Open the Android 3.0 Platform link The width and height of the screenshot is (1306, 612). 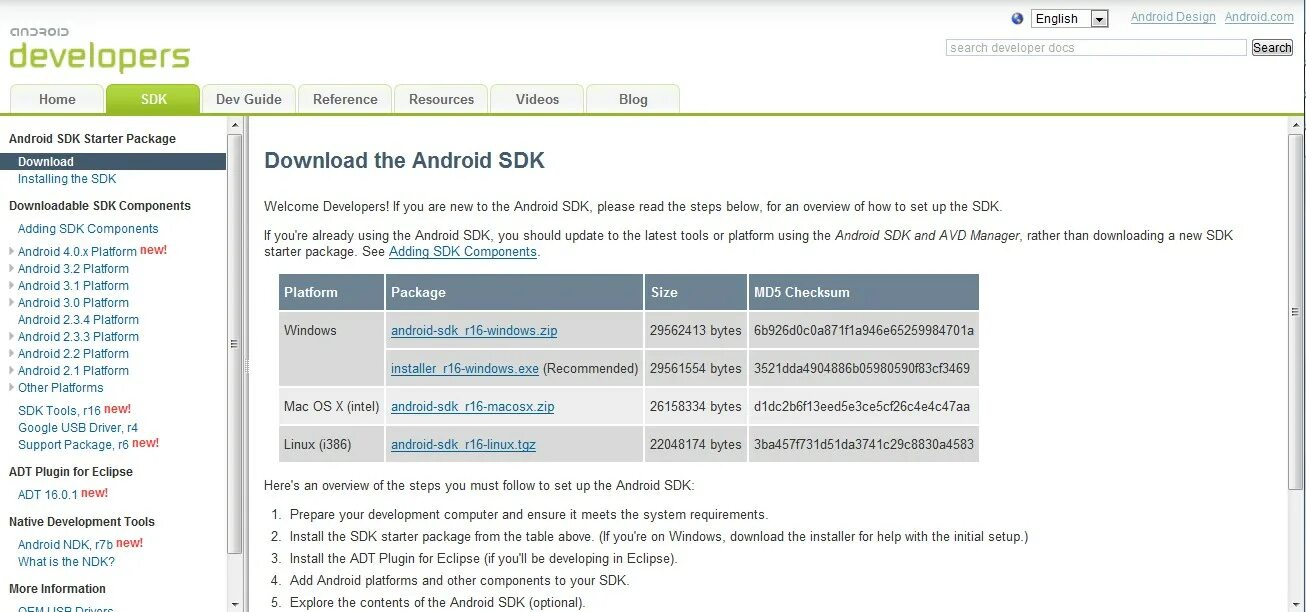73,303
